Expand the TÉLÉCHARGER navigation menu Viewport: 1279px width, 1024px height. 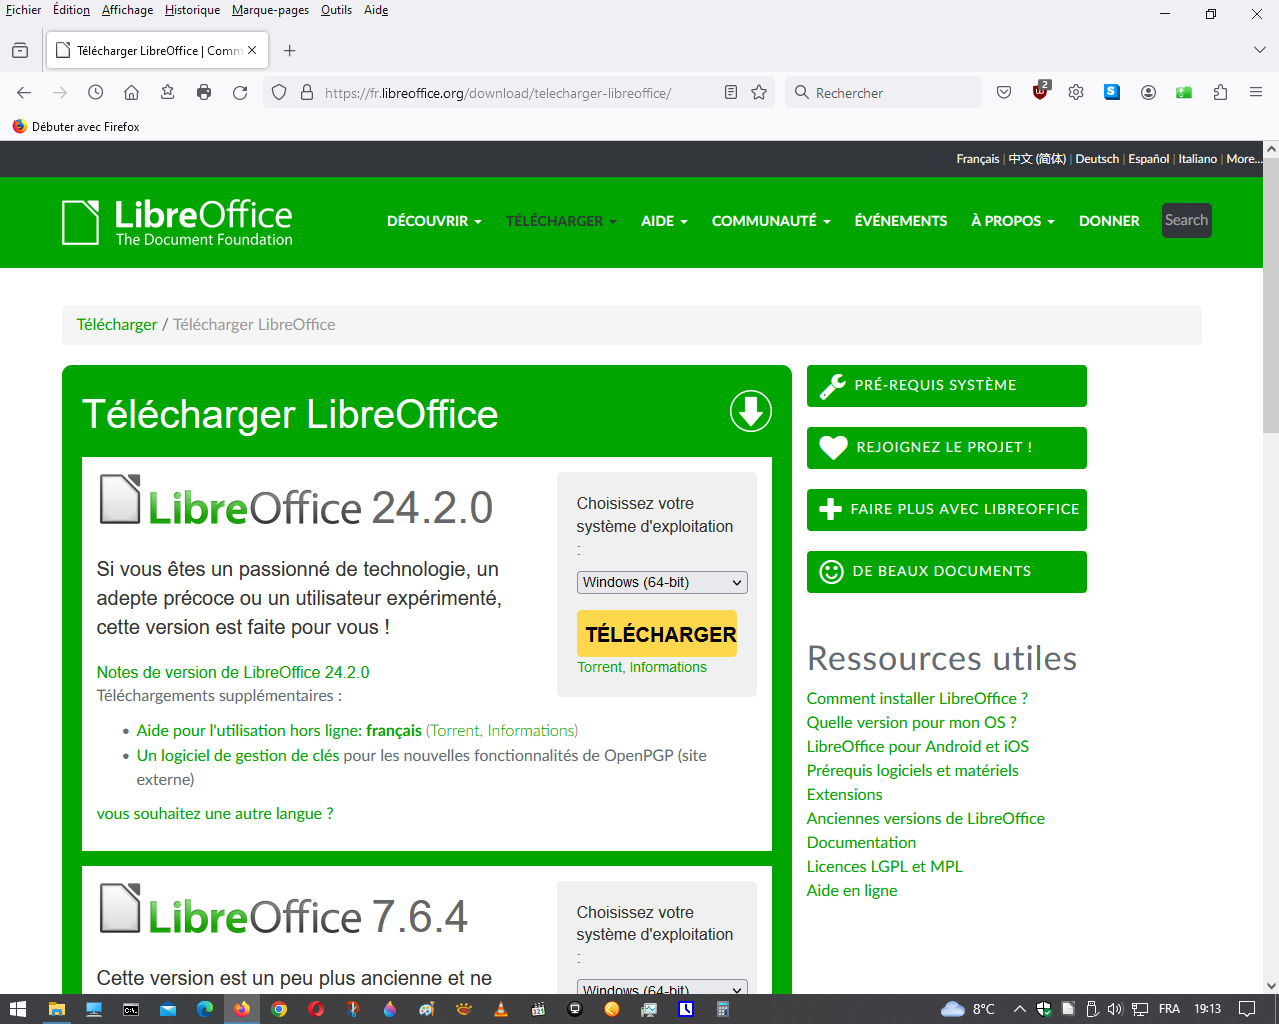(561, 221)
